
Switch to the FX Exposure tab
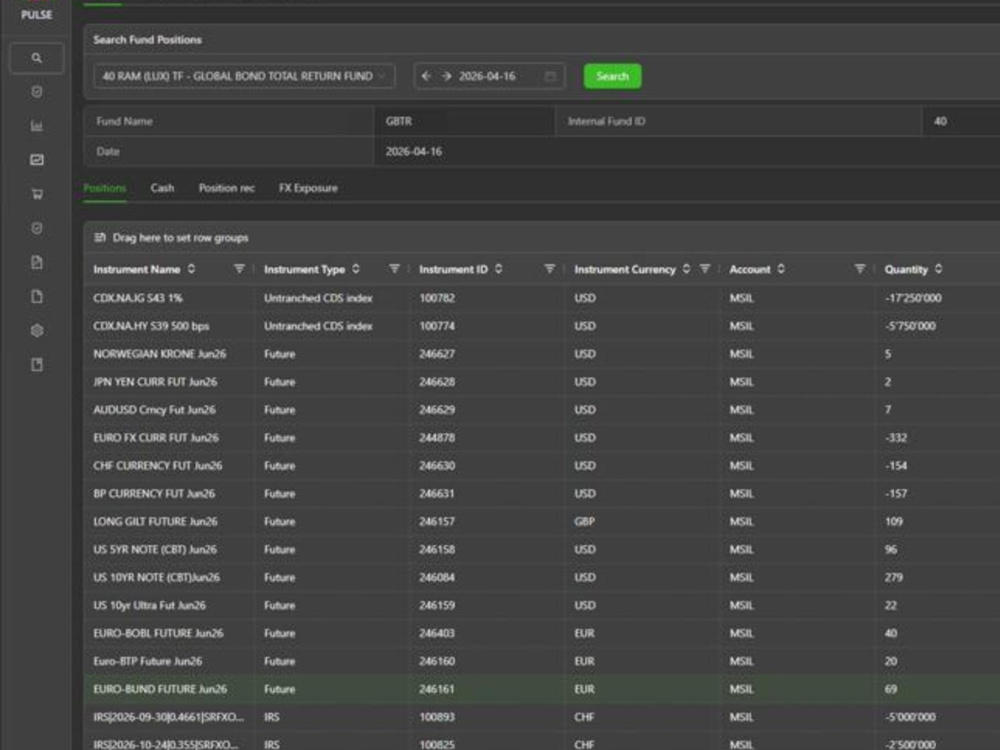[x=308, y=188]
